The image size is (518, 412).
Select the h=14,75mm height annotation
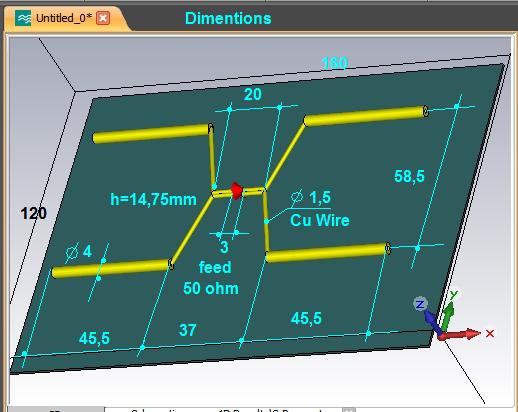tap(153, 199)
